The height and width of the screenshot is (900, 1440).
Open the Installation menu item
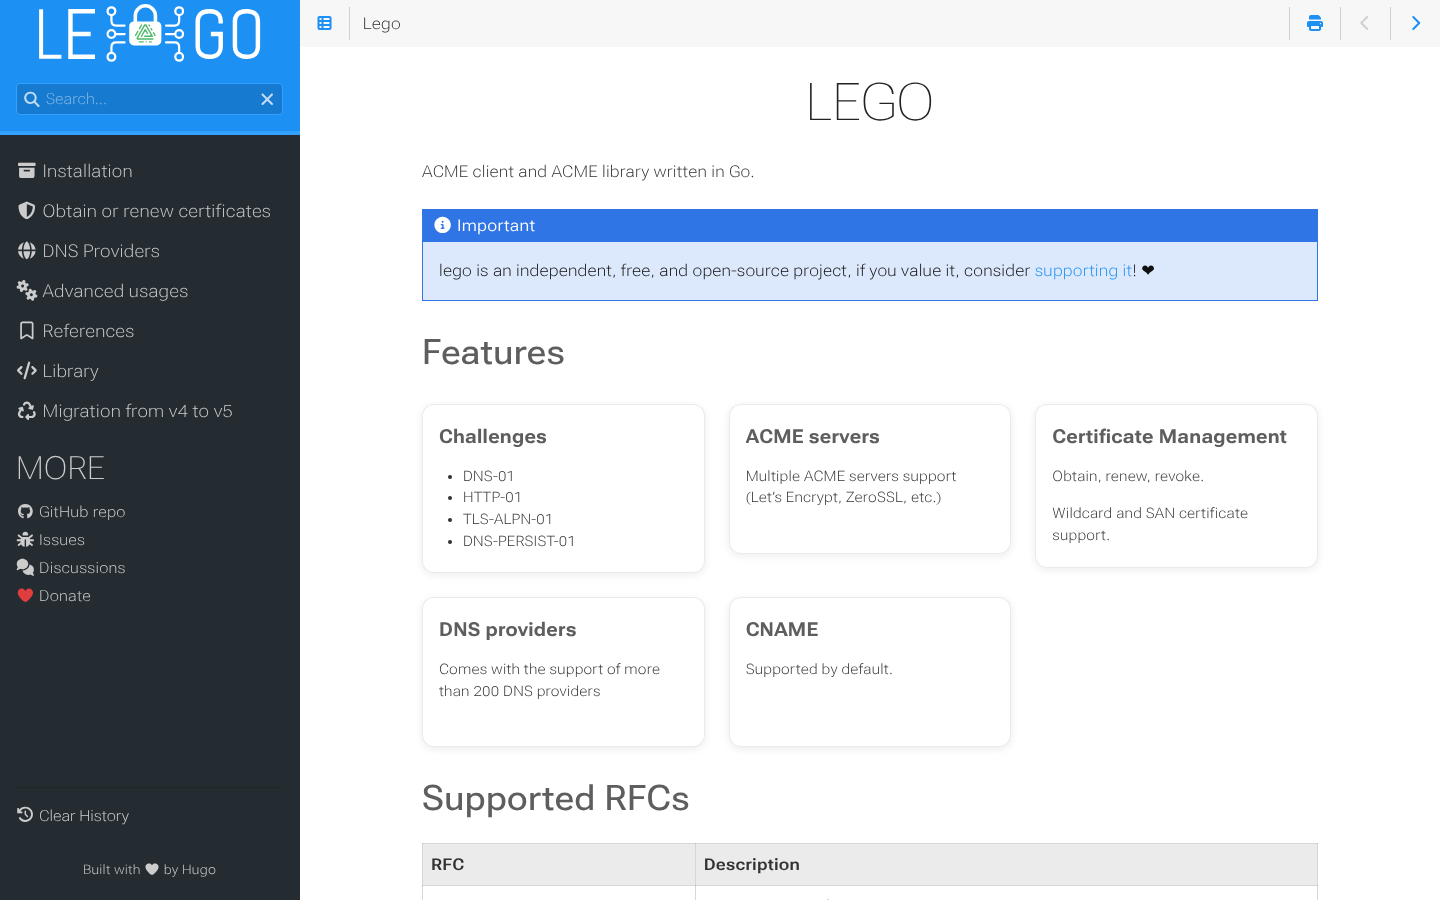(87, 171)
